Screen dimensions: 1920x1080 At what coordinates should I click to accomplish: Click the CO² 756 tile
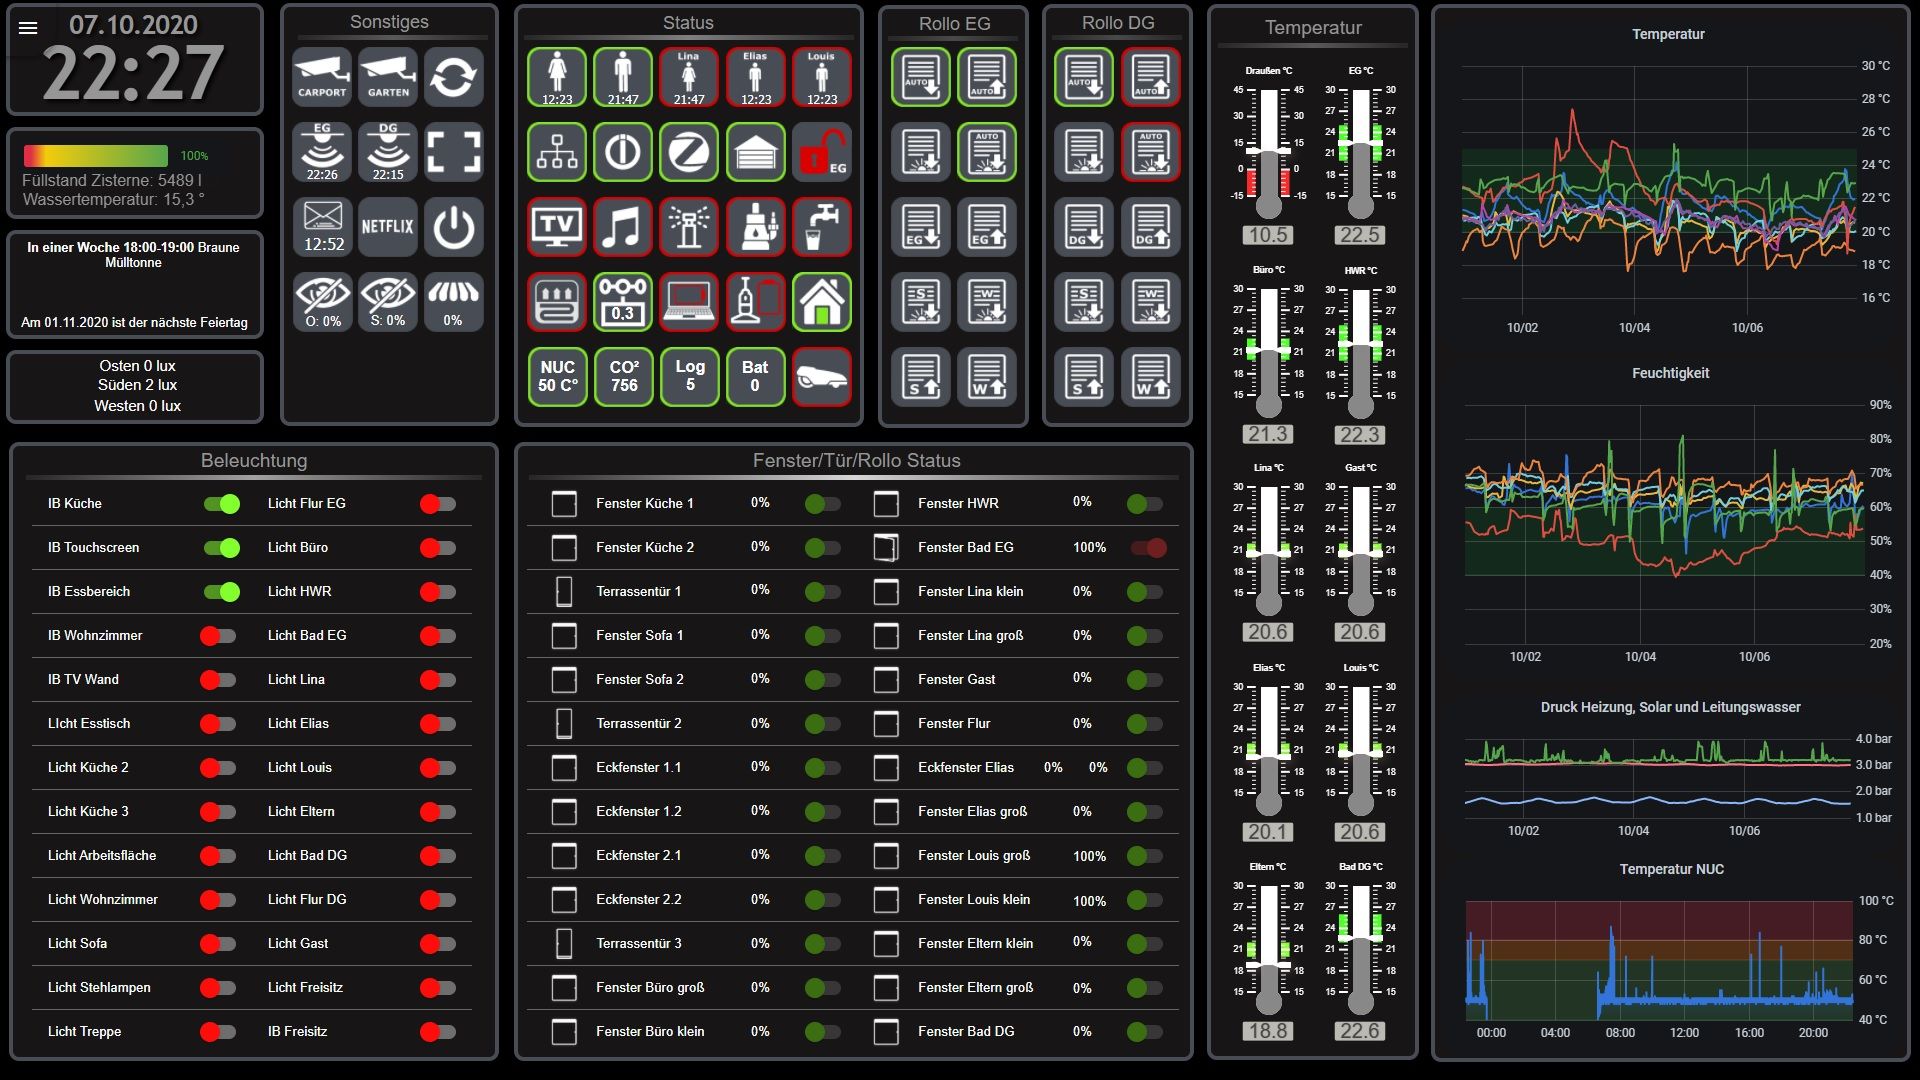click(x=624, y=377)
